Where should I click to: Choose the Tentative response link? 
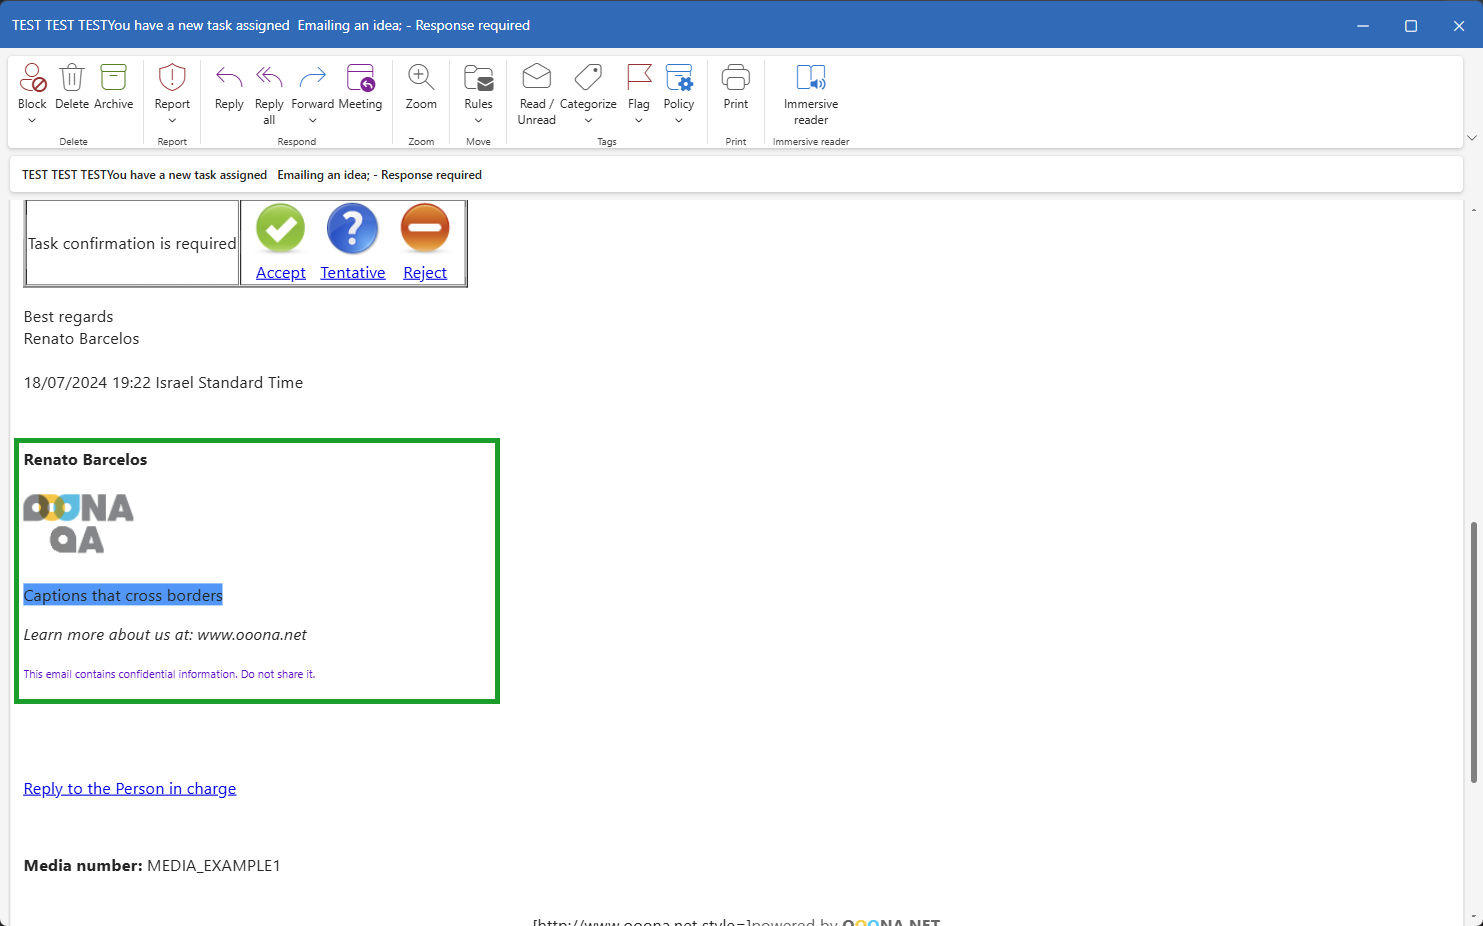(353, 273)
